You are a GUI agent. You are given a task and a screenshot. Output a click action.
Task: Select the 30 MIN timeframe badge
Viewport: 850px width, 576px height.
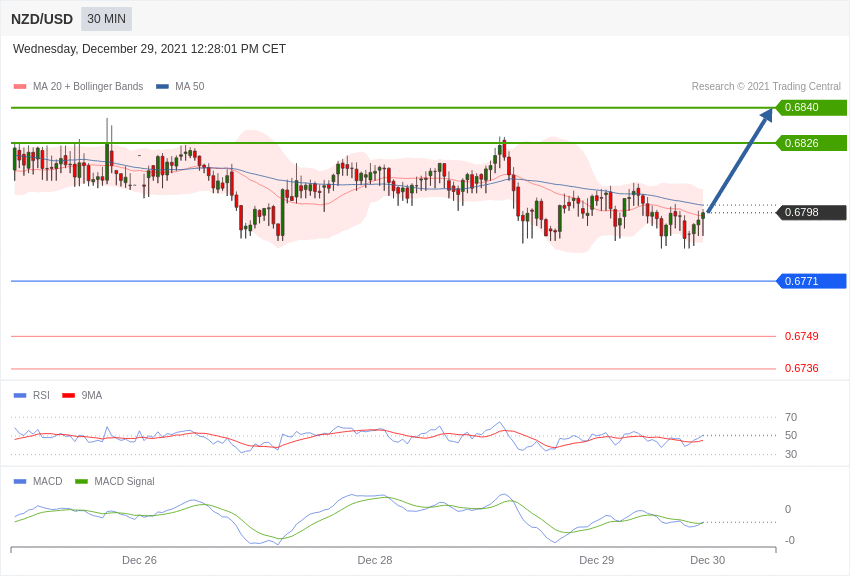[x=106, y=19]
